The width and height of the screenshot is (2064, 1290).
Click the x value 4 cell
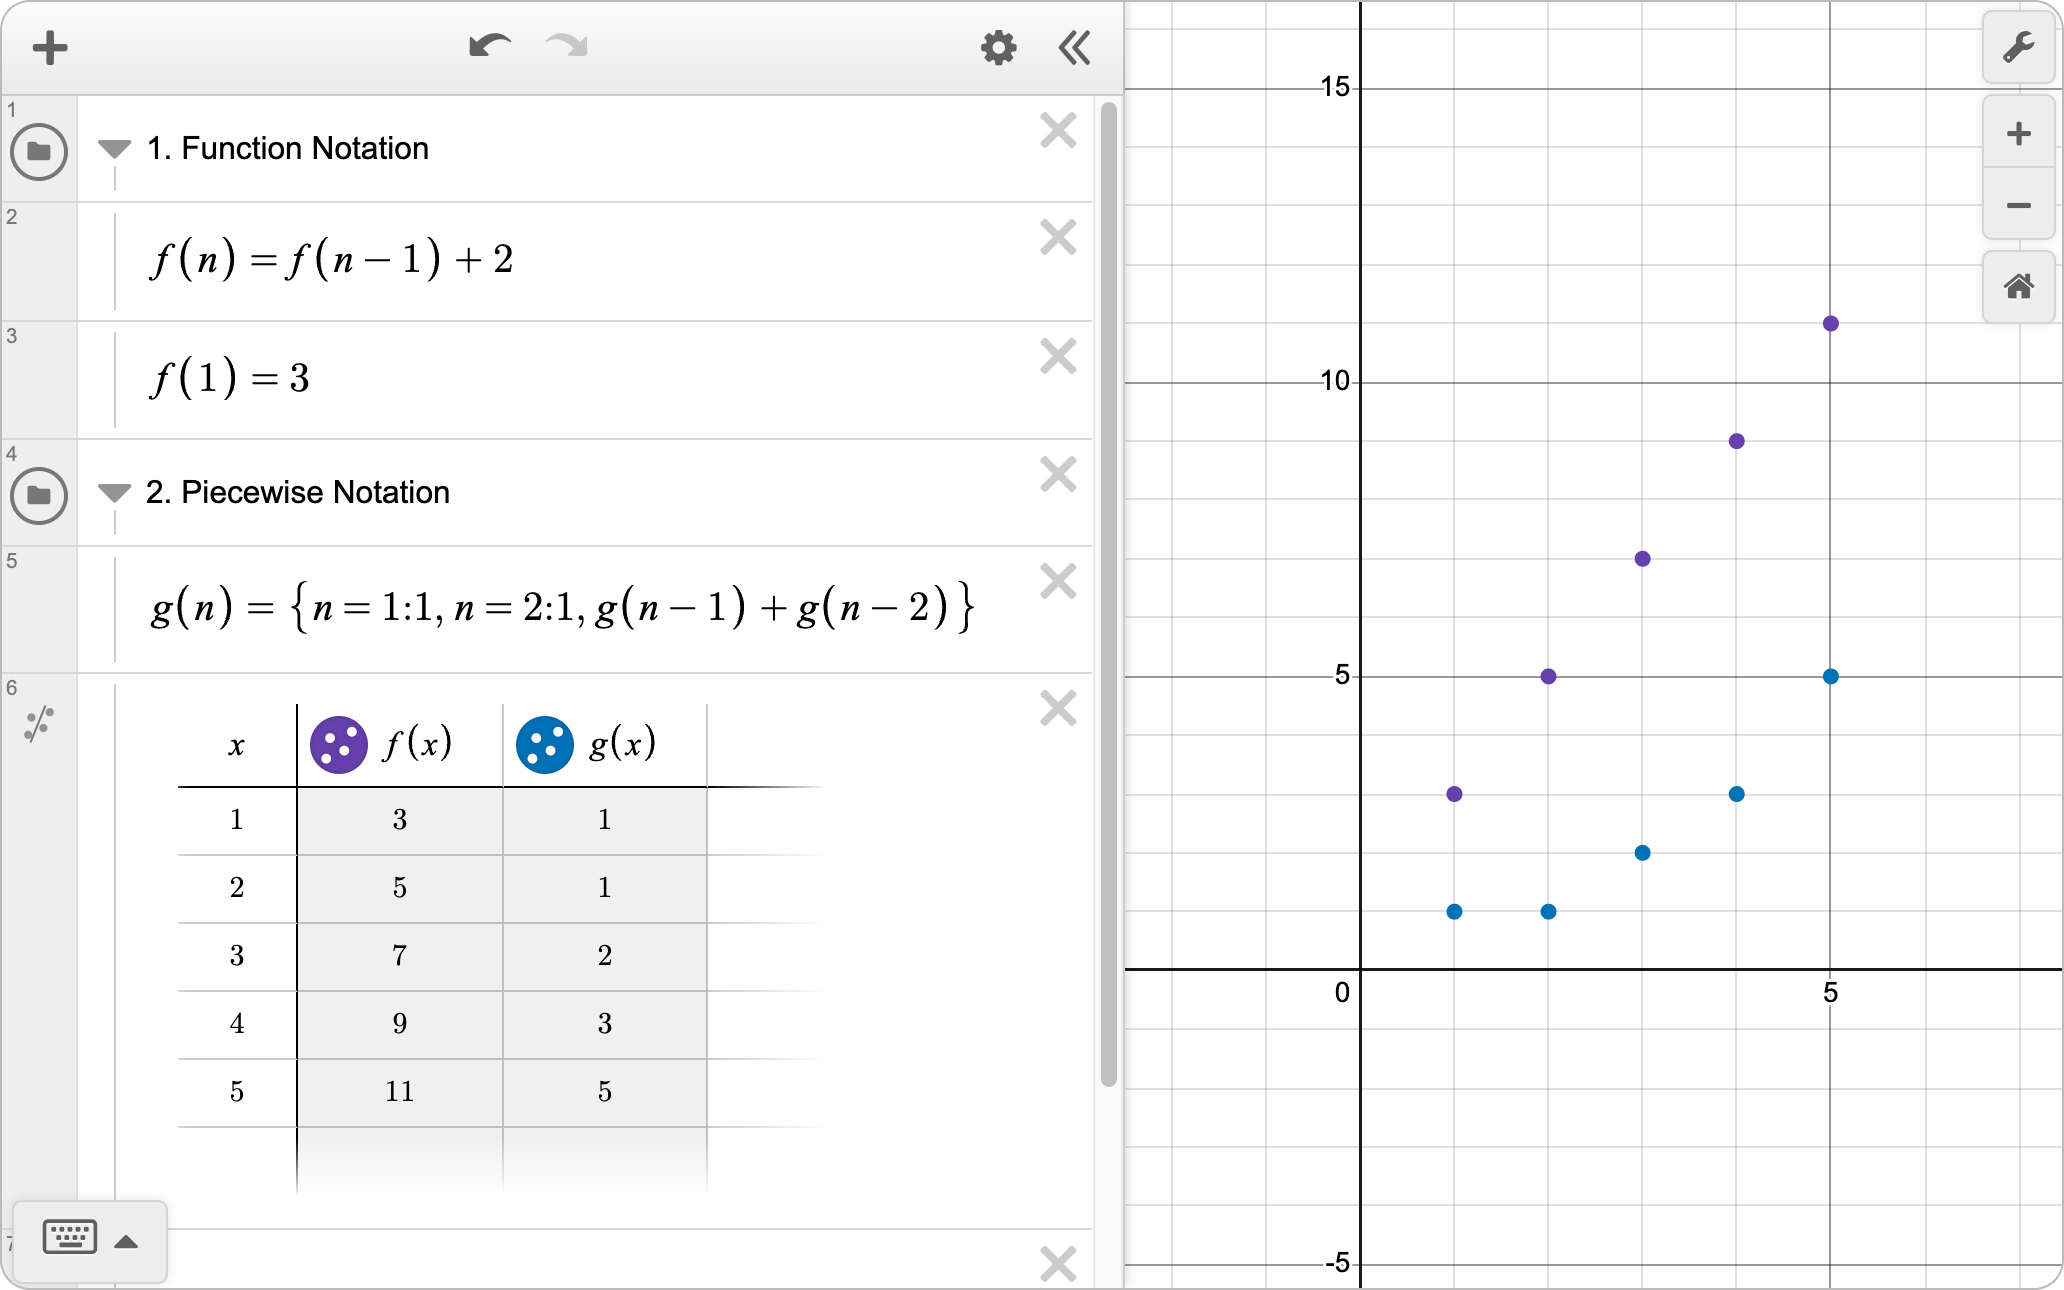237,1024
